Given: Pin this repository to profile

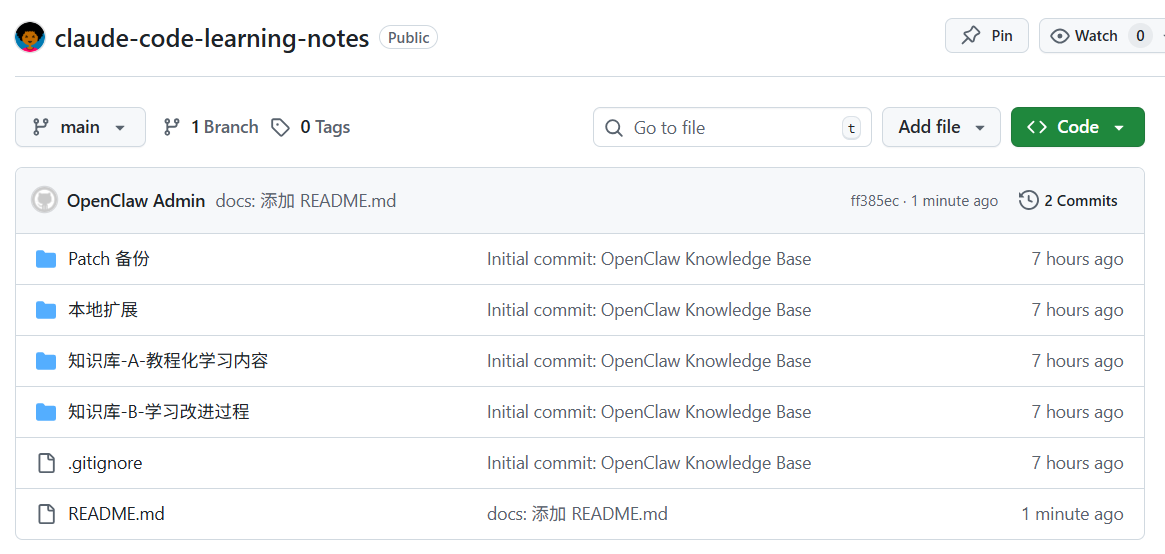Looking at the screenshot, I should pos(986,36).
